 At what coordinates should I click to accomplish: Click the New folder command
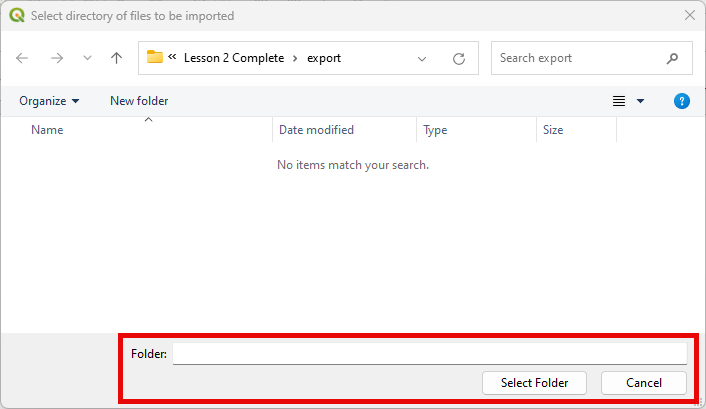click(139, 101)
